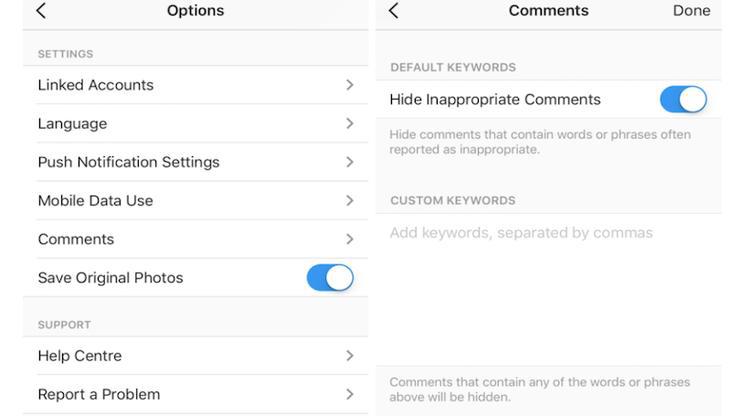The height and width of the screenshot is (416, 740).
Task: Open the Comments settings row
Action: (76, 239)
